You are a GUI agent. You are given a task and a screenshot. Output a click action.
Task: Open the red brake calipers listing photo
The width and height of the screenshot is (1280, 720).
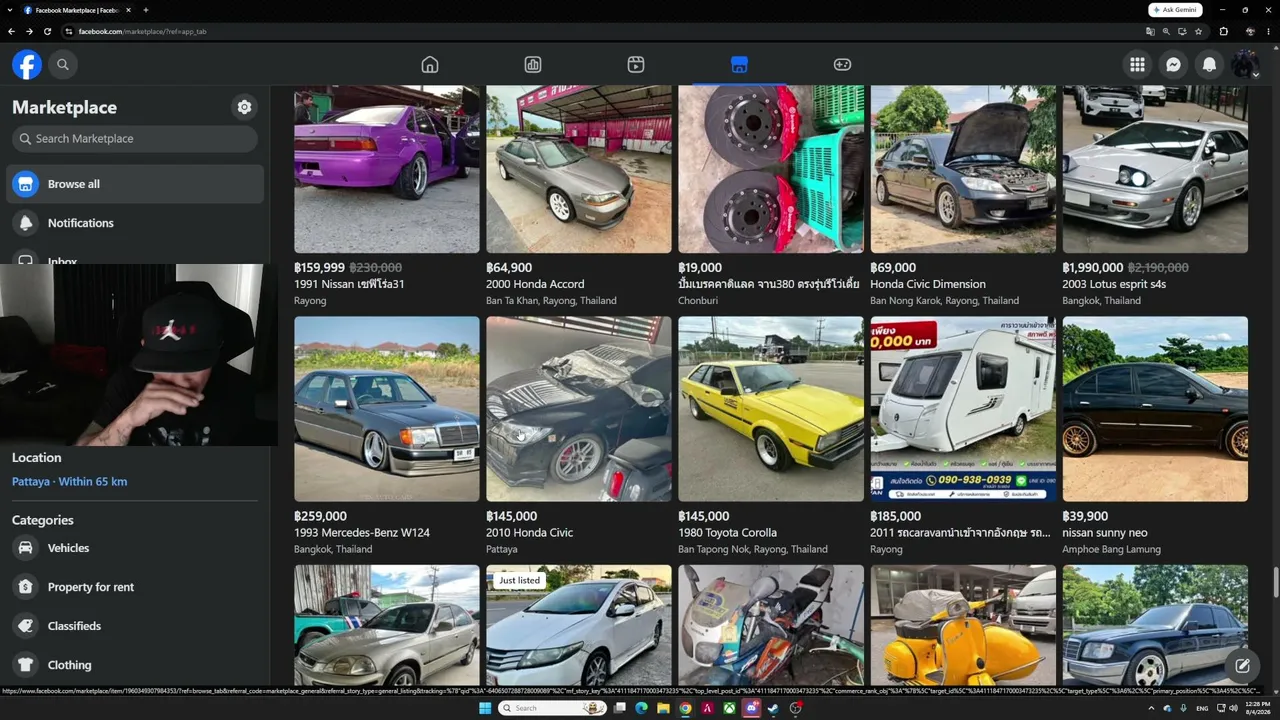coord(771,169)
